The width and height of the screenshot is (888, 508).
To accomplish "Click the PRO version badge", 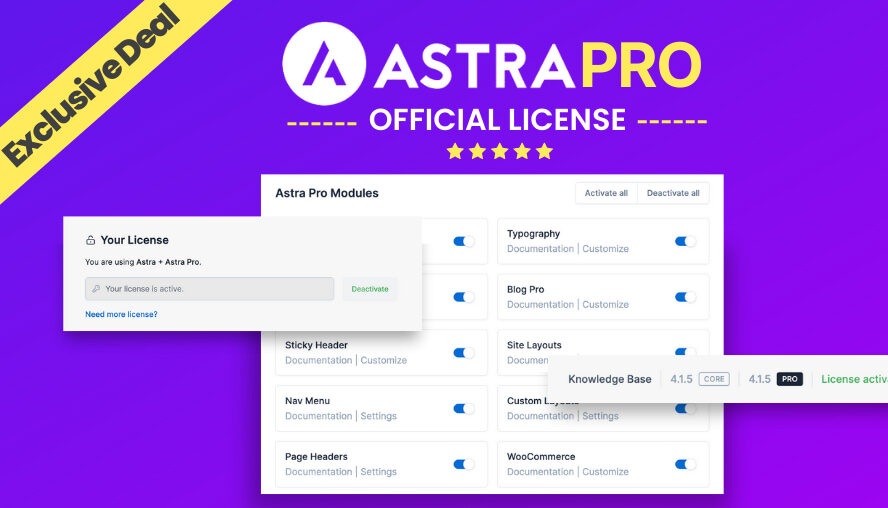I will [x=789, y=379].
